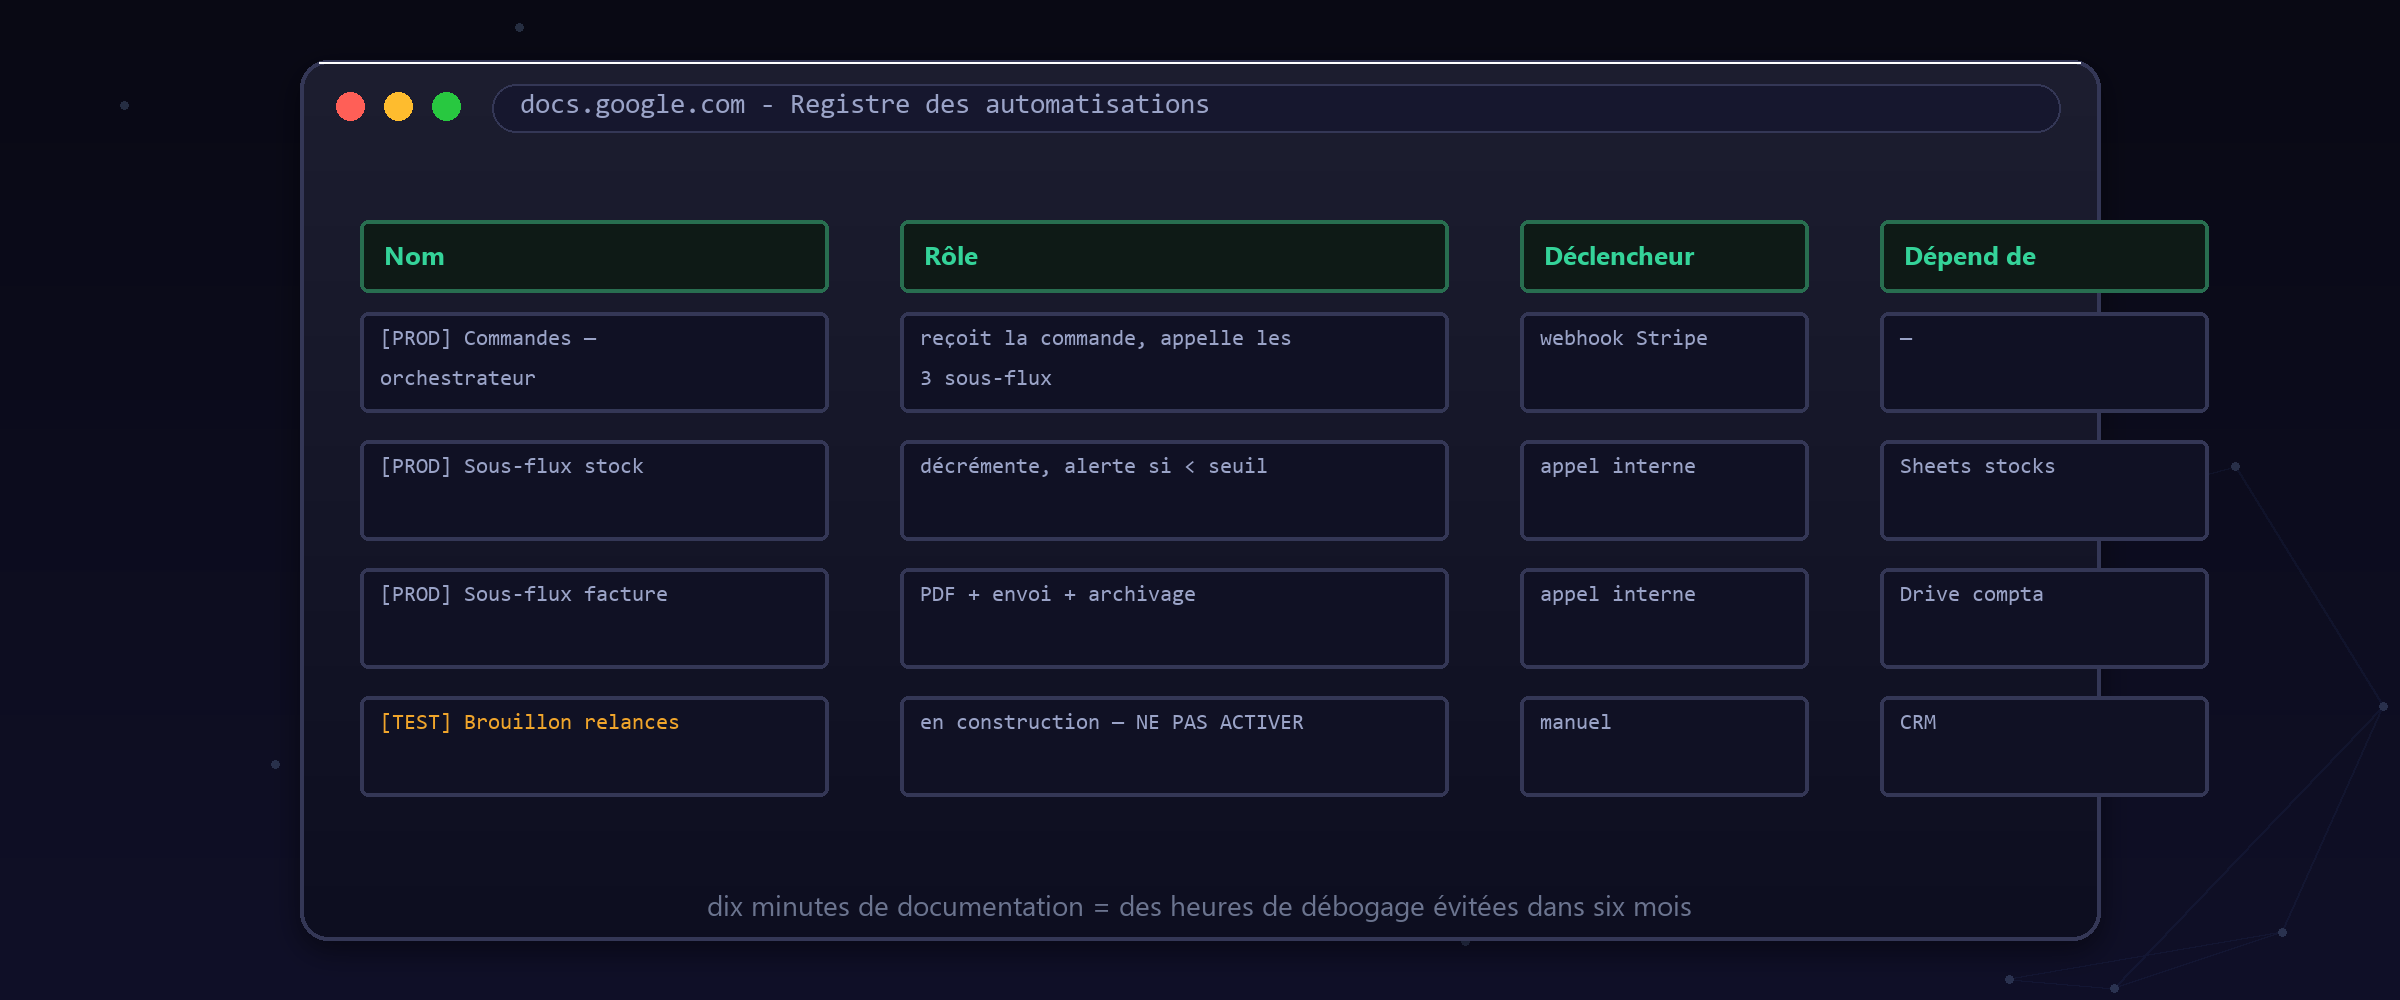Click the 'reçoit la commande, appelle les 3 sous-flux' cell

point(1174,362)
